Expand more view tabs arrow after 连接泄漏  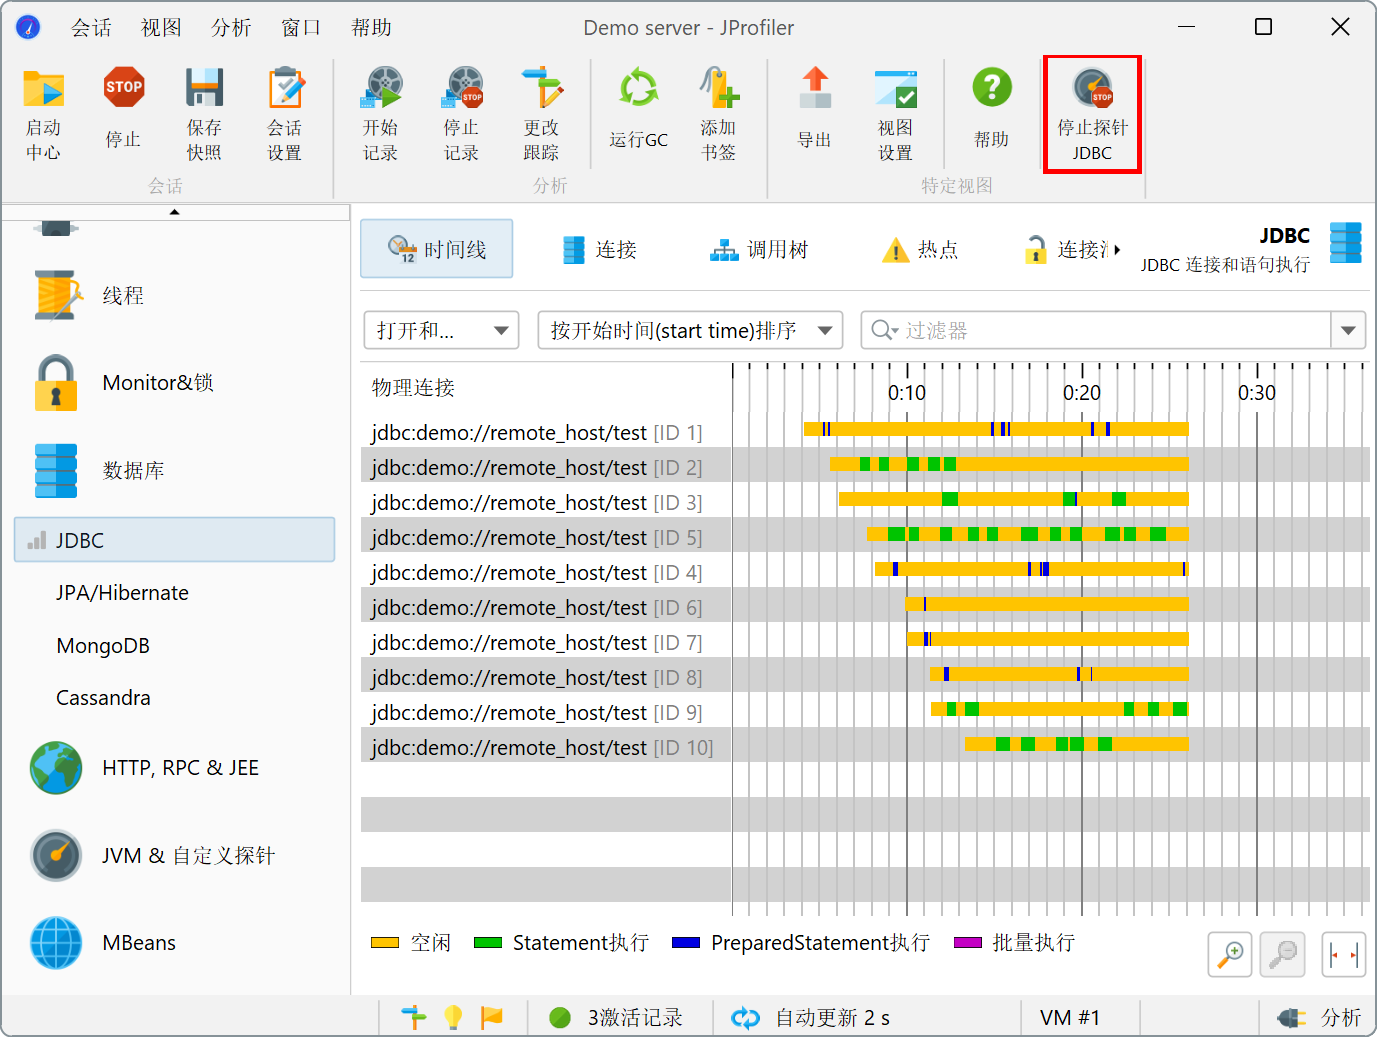[1117, 250]
